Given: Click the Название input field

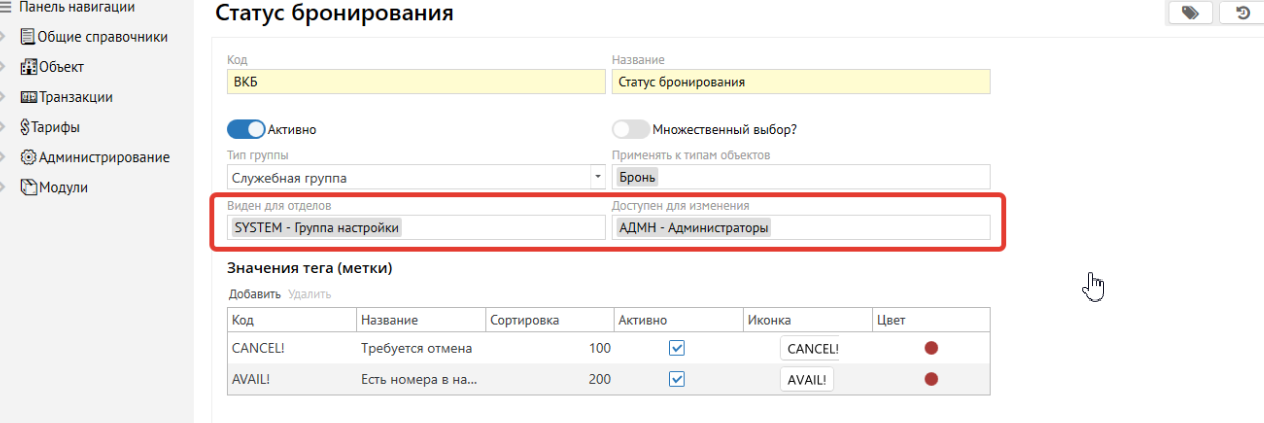Looking at the screenshot, I should [x=800, y=82].
